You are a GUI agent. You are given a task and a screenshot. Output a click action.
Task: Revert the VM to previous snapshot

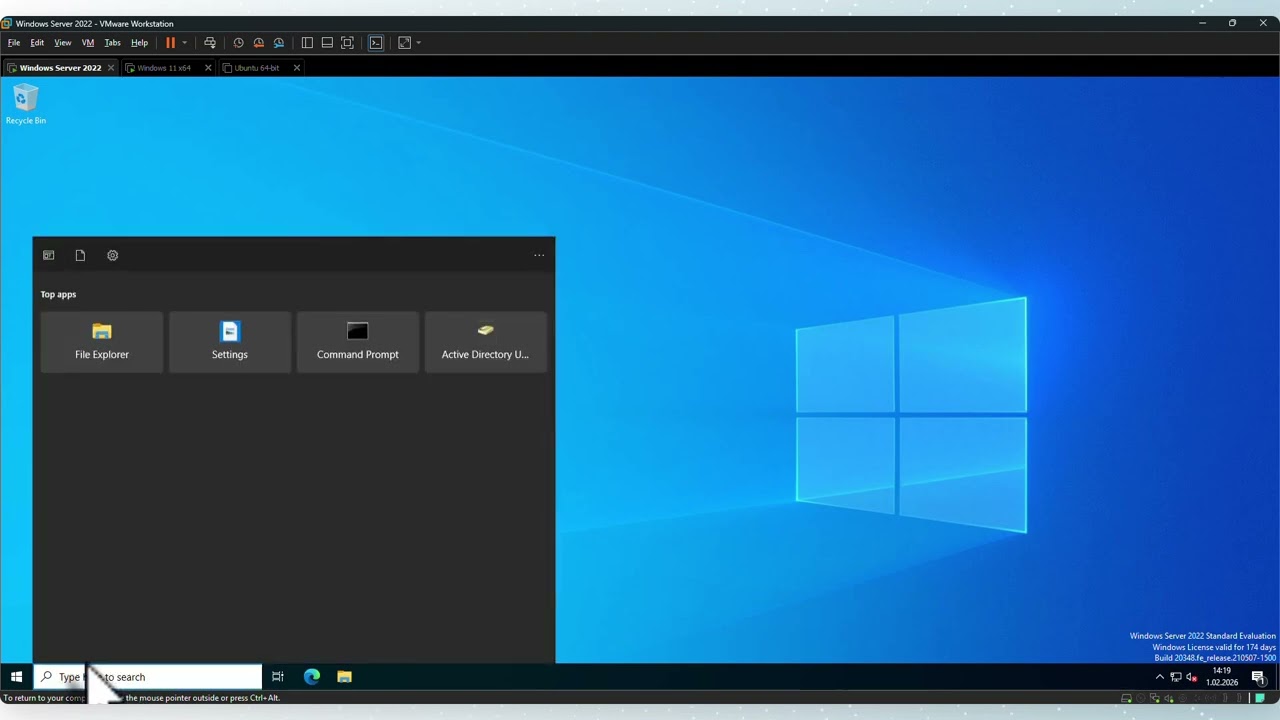point(258,43)
